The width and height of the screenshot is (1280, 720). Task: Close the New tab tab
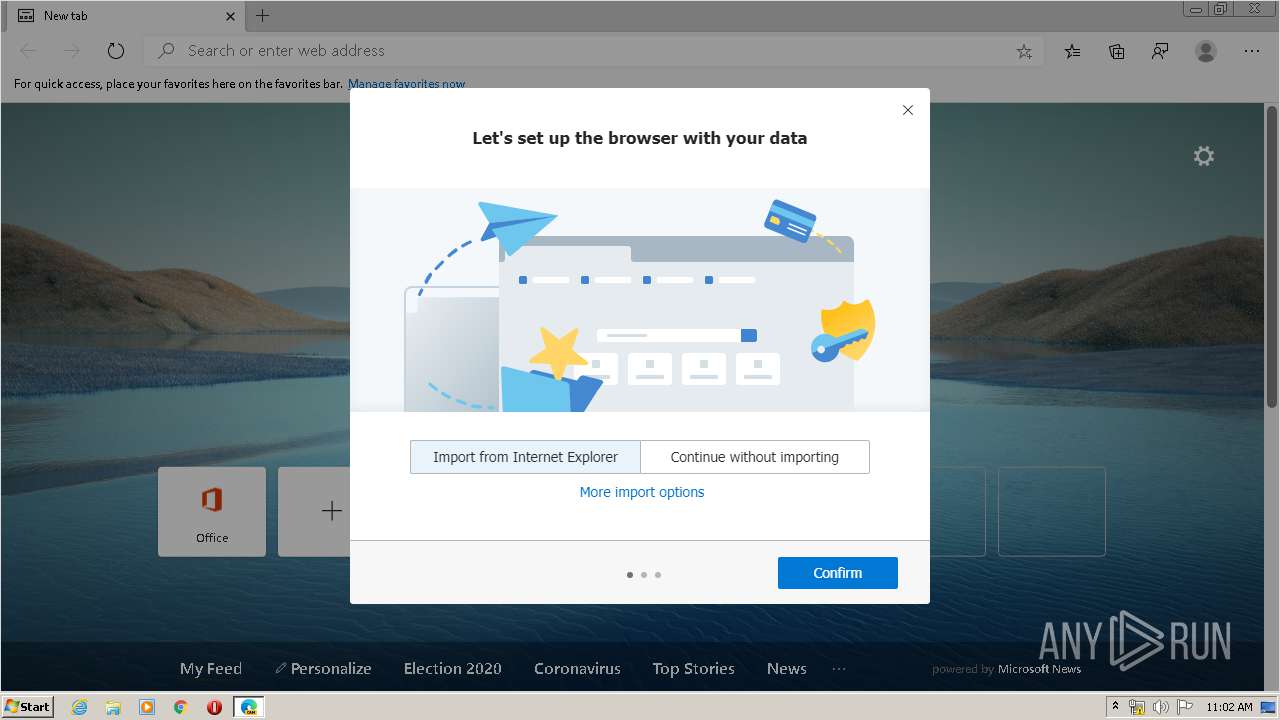pos(230,16)
